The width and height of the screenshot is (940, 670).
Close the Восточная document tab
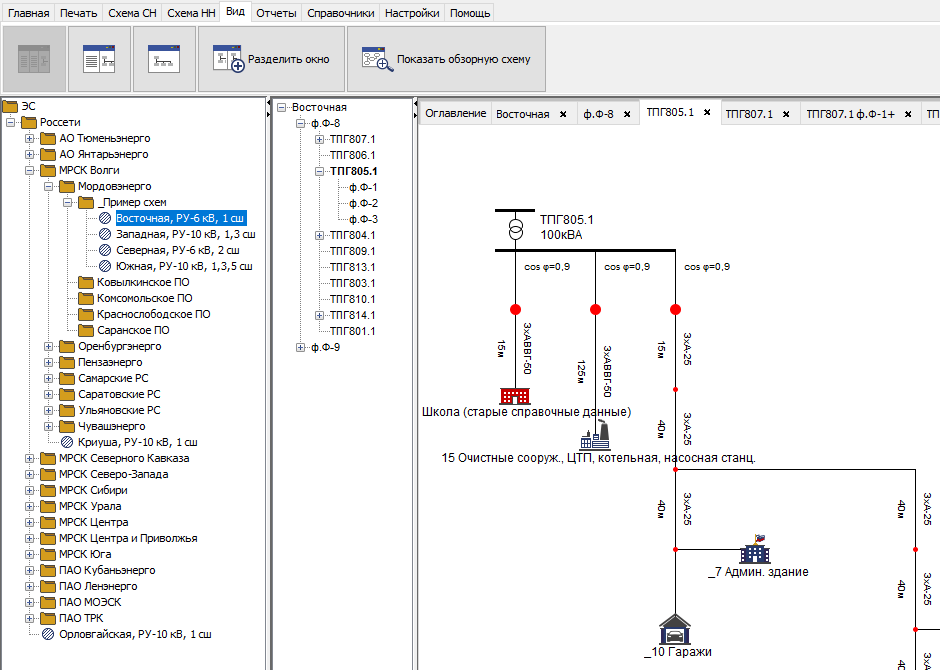563,114
